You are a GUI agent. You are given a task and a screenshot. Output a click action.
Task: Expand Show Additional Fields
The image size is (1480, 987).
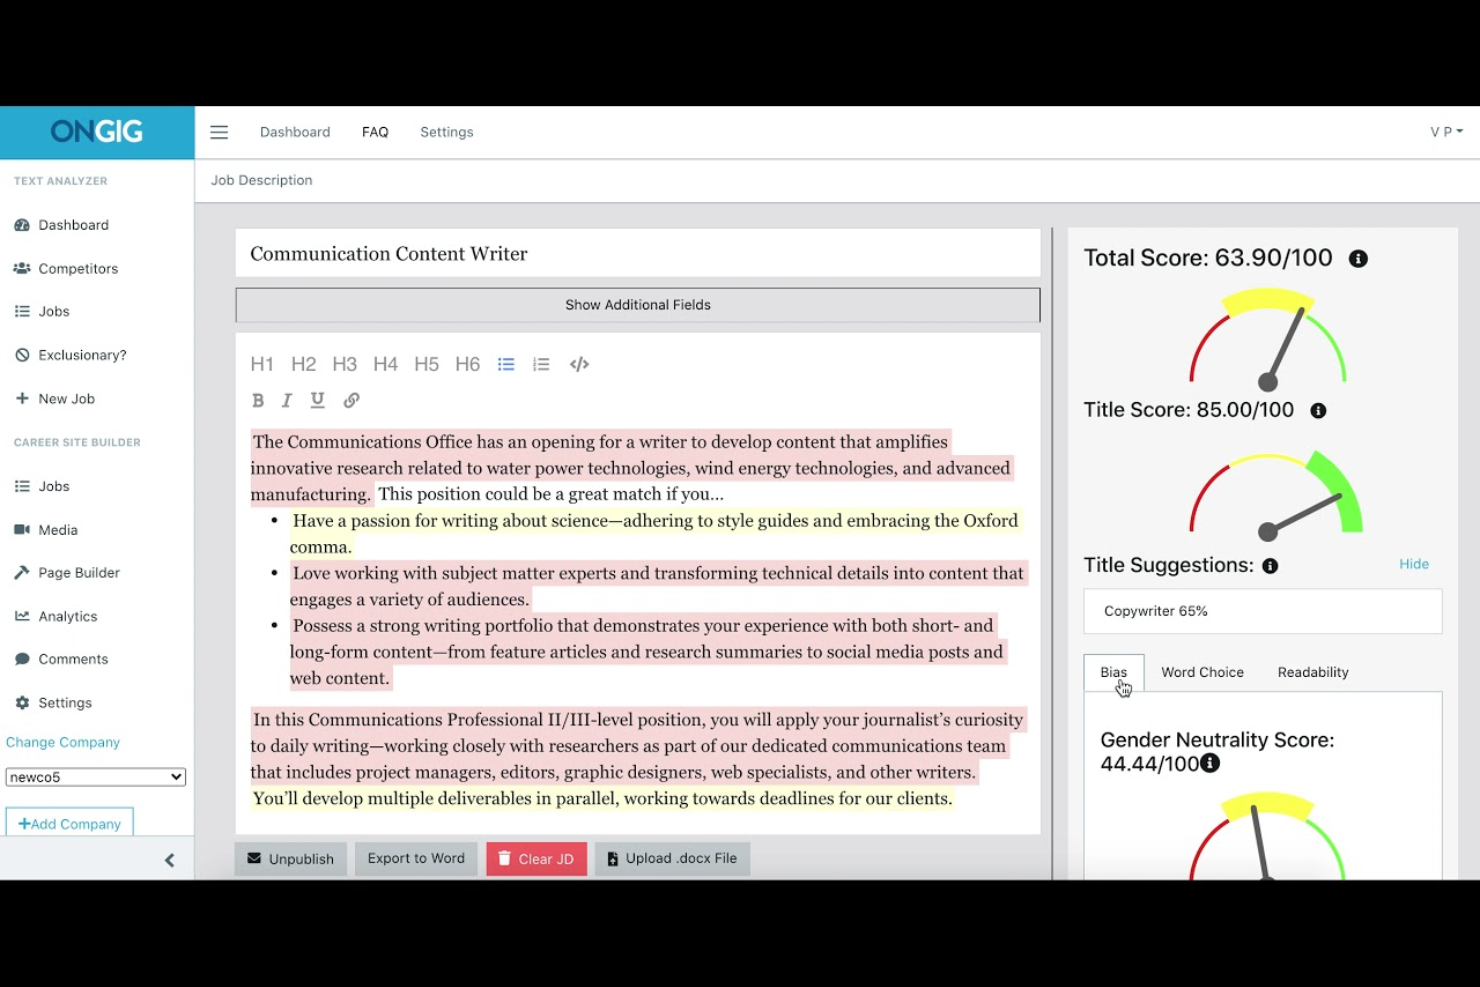tap(637, 304)
